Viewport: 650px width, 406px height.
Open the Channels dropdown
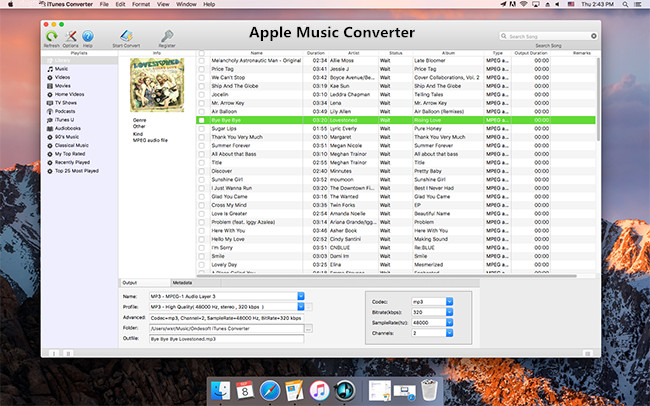pos(449,333)
